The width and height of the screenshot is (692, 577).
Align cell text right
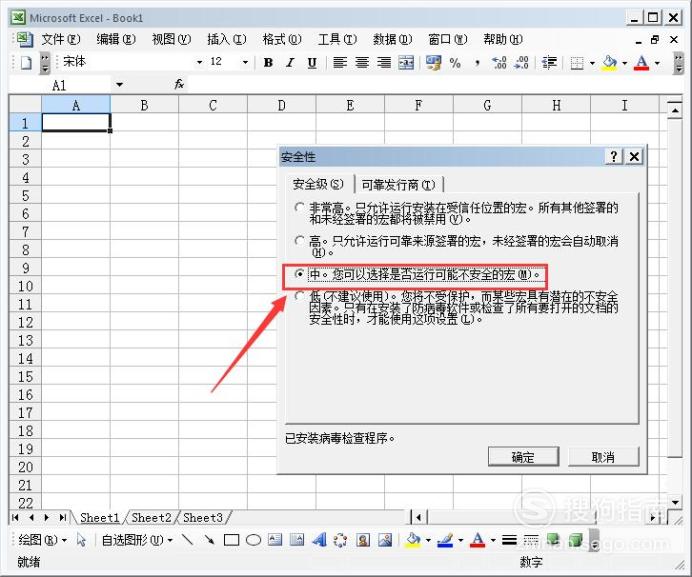pos(384,63)
